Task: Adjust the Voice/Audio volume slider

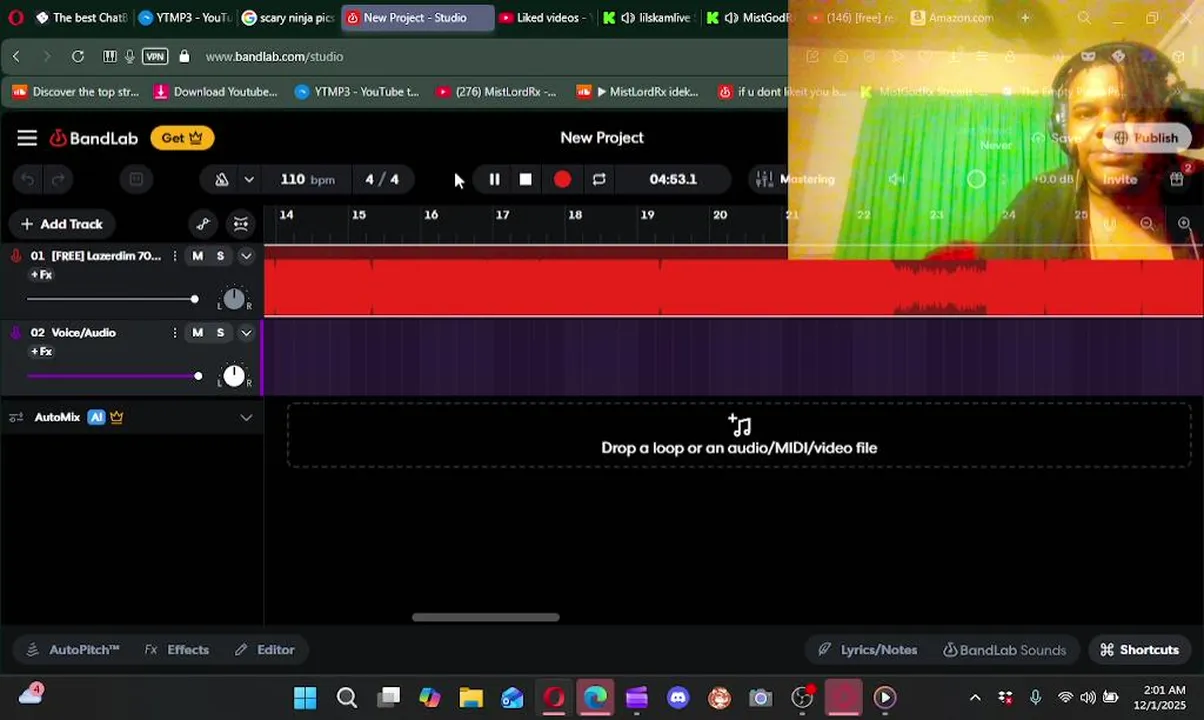Action: pos(114,376)
